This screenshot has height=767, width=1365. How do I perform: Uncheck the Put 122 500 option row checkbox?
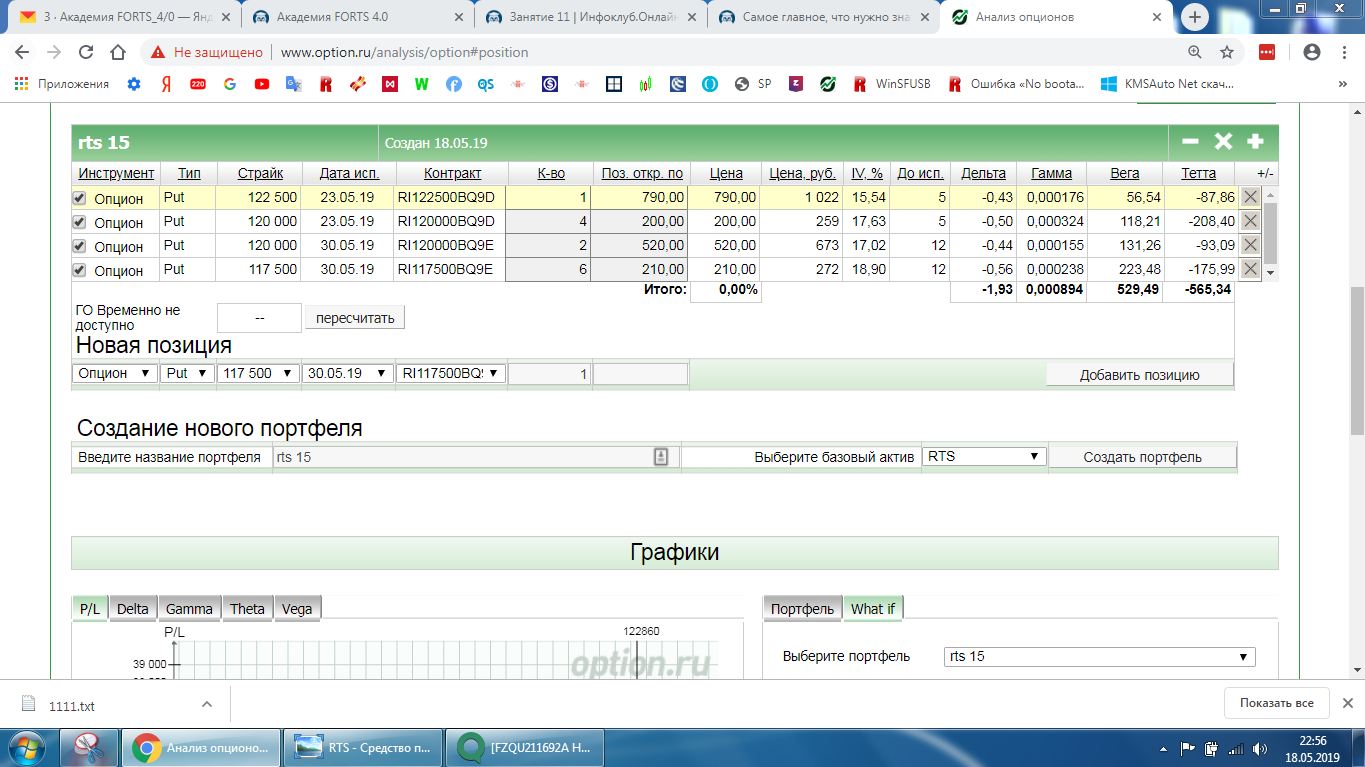click(80, 198)
